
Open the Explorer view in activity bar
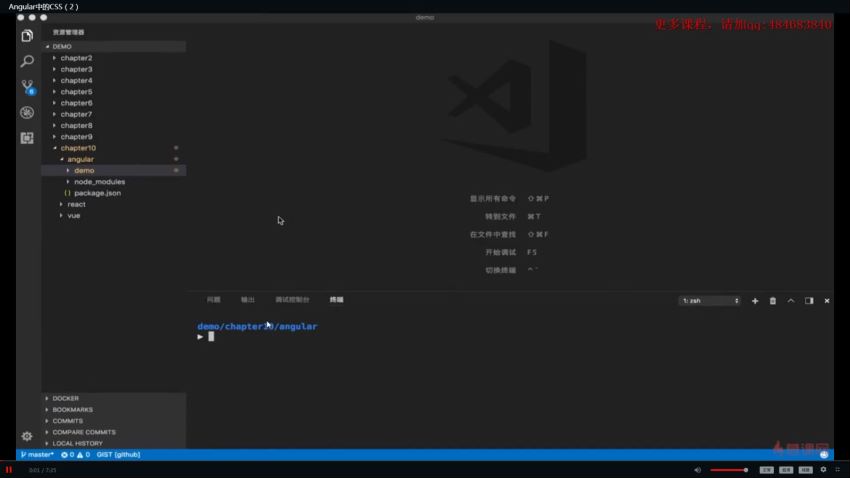27,36
